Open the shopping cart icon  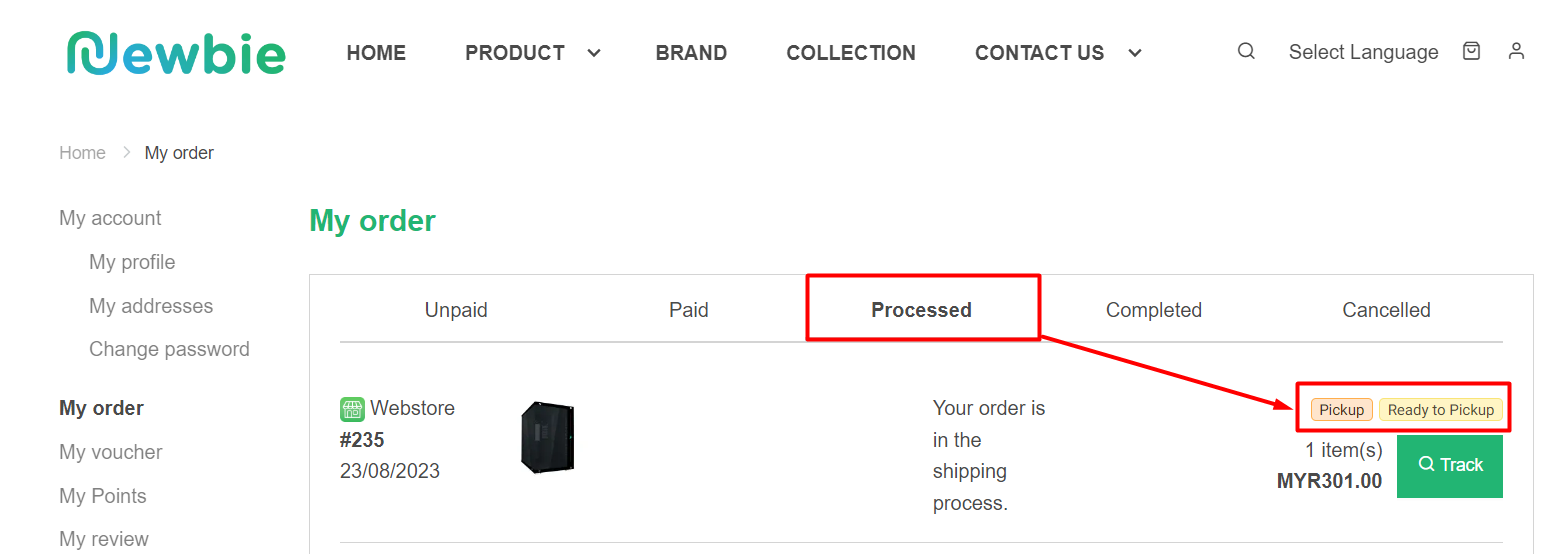(1471, 51)
